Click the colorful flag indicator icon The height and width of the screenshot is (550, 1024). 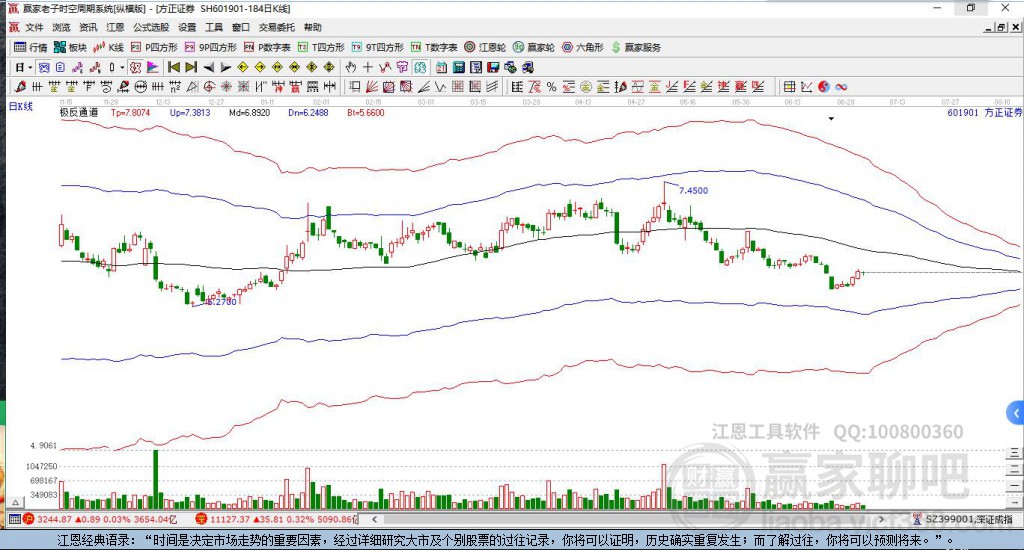152,67
